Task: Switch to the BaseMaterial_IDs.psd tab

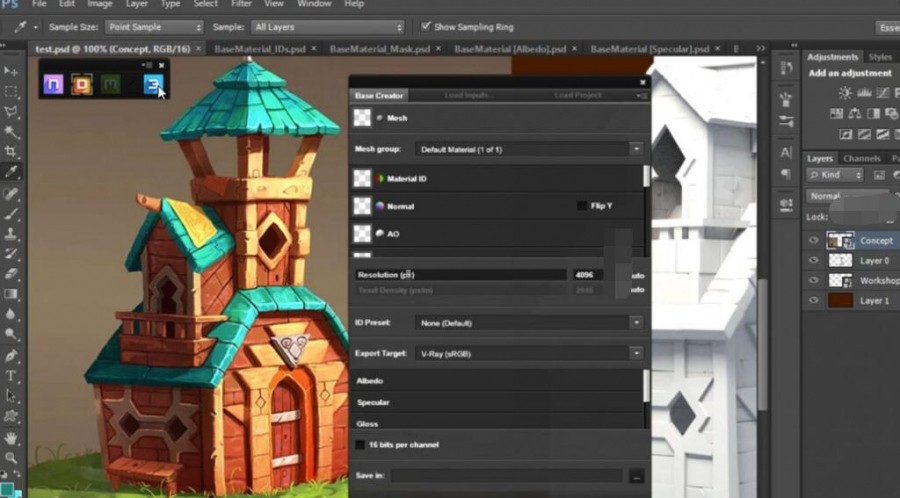Action: point(259,49)
